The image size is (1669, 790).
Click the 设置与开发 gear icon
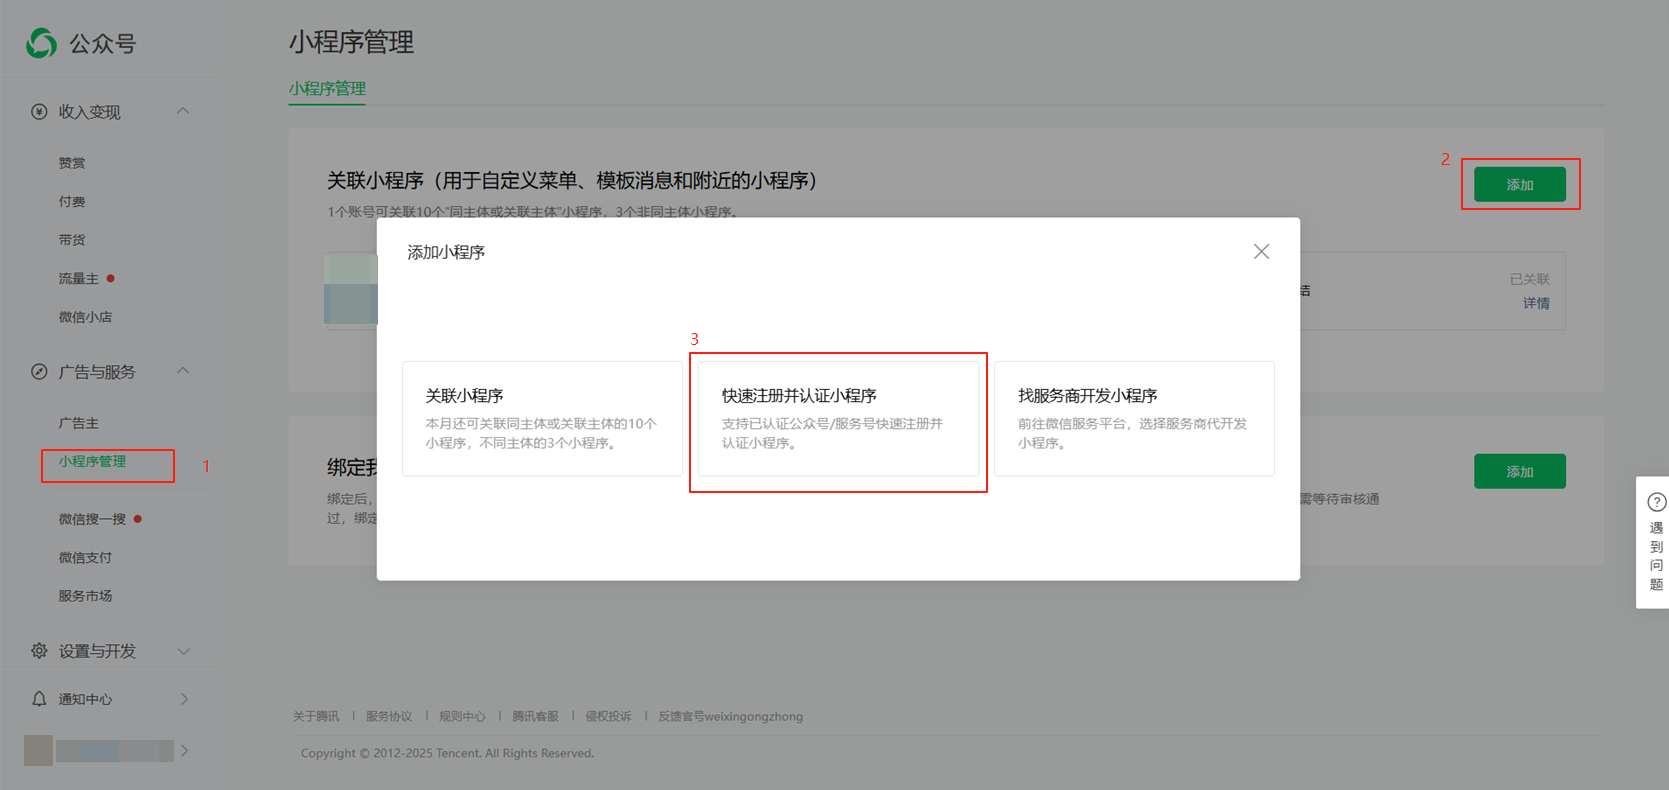click(x=39, y=650)
